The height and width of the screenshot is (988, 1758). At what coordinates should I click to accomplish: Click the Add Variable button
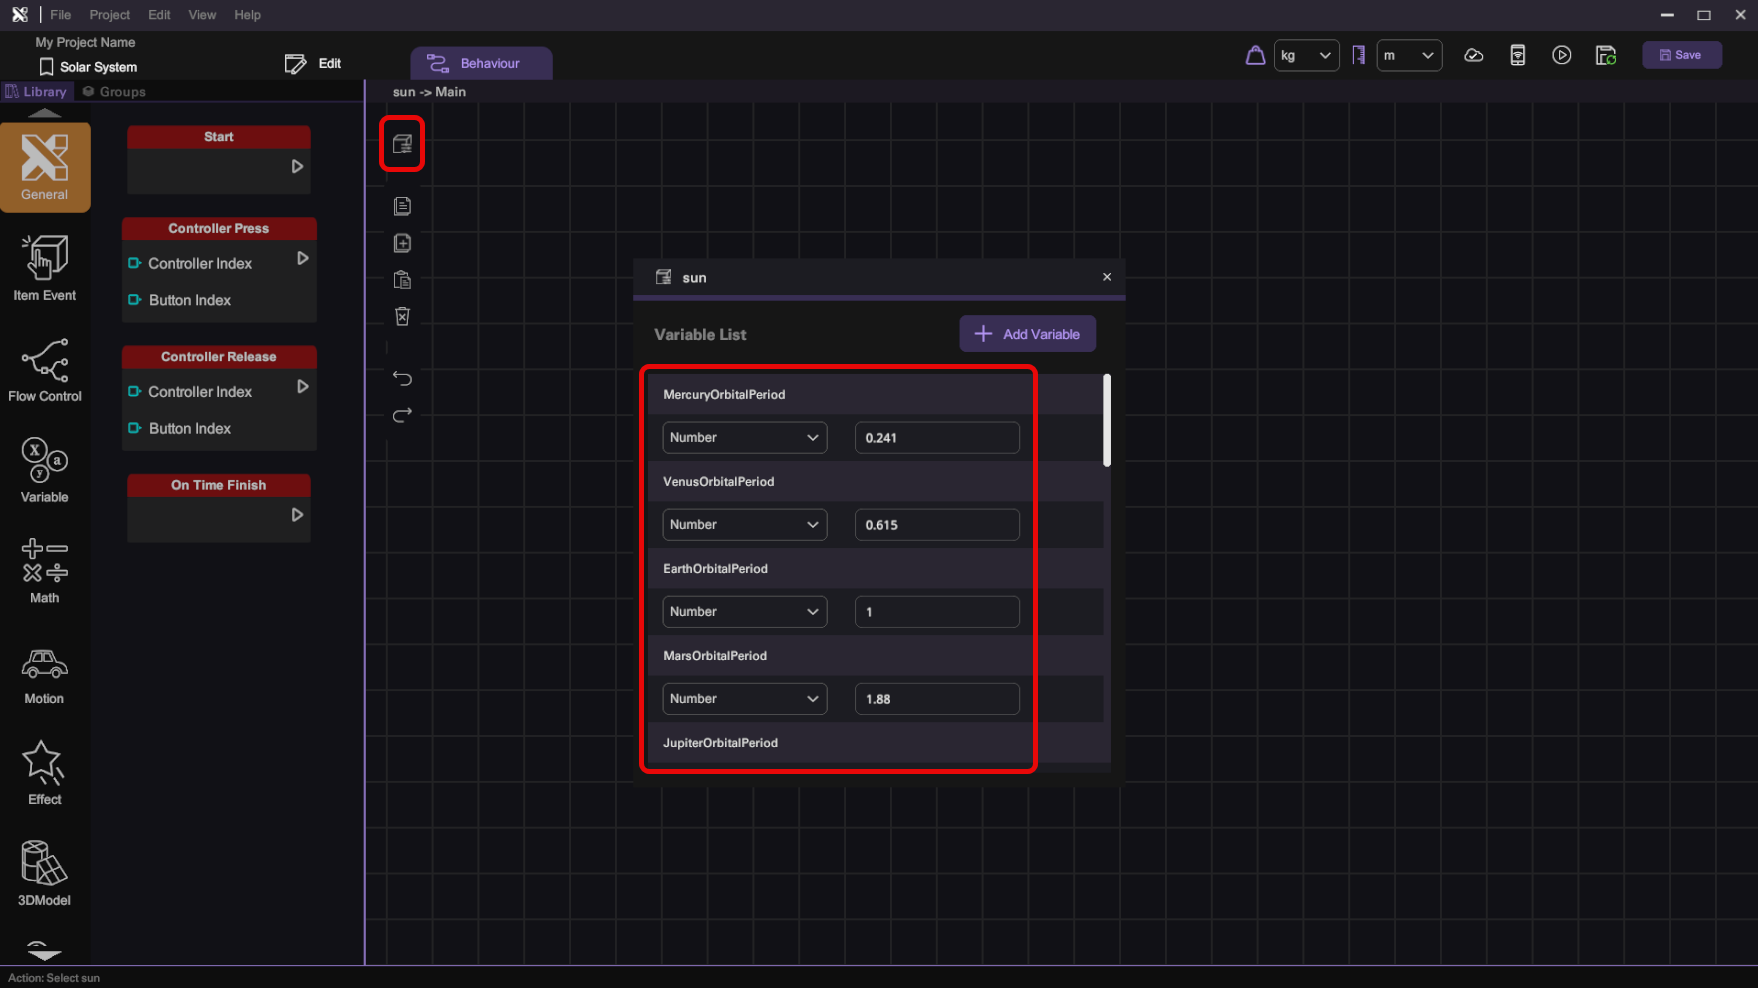pos(1028,334)
